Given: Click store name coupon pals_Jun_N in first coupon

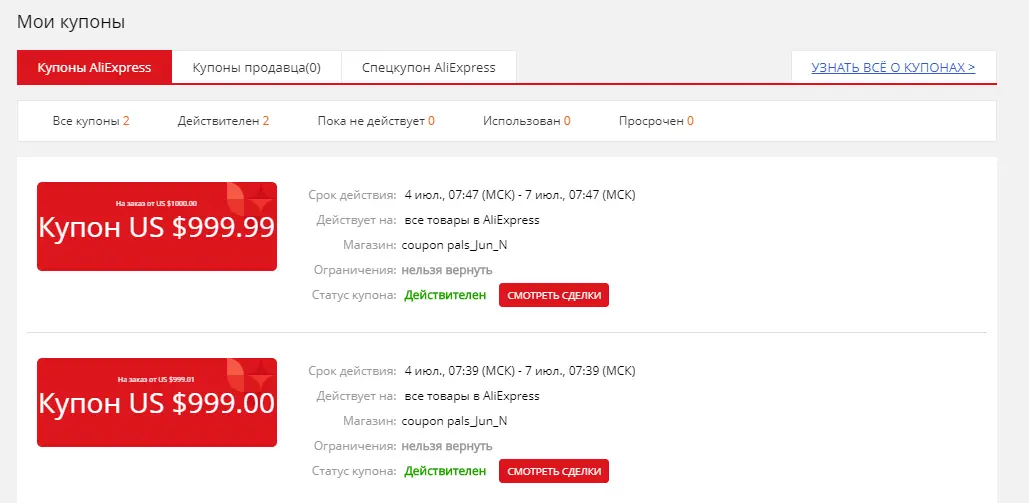Looking at the screenshot, I should click(454, 245).
